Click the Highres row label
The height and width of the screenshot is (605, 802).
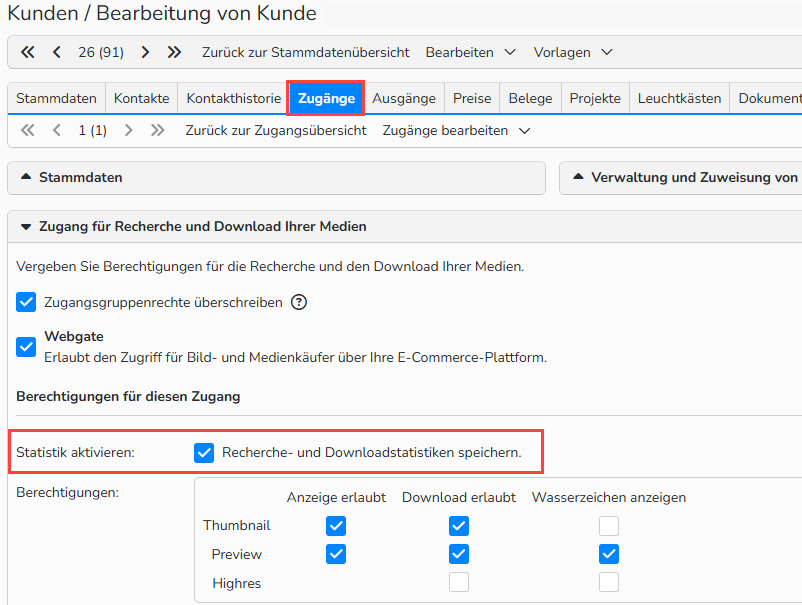[x=236, y=583]
